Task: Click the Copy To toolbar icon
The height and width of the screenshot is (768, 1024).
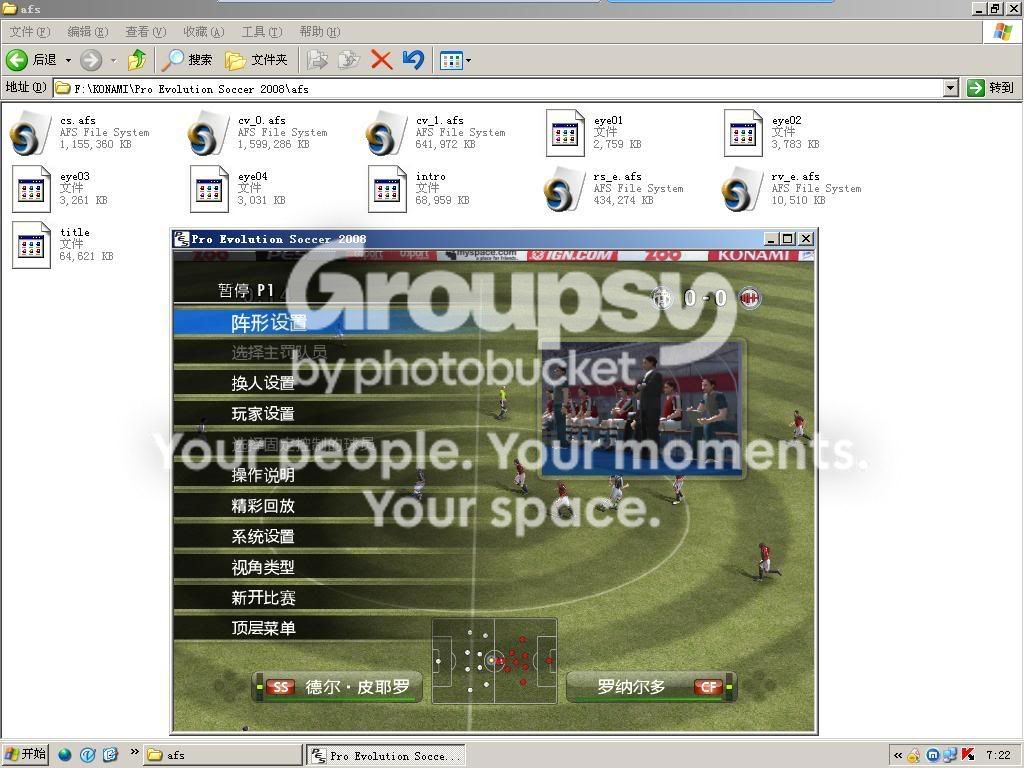Action: [349, 60]
